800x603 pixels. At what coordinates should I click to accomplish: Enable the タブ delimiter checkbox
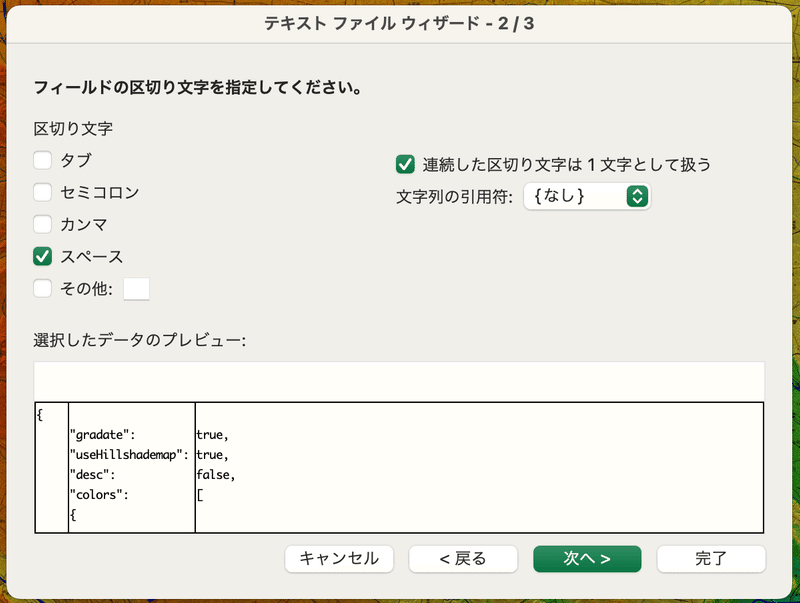click(42, 160)
